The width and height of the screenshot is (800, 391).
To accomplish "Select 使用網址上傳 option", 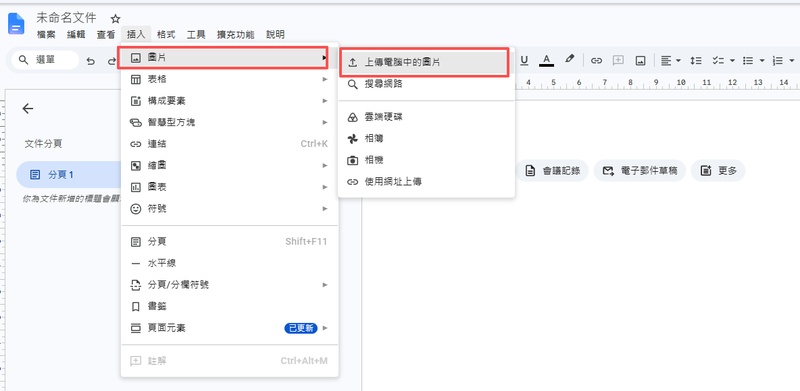I will pyautogui.click(x=426, y=182).
